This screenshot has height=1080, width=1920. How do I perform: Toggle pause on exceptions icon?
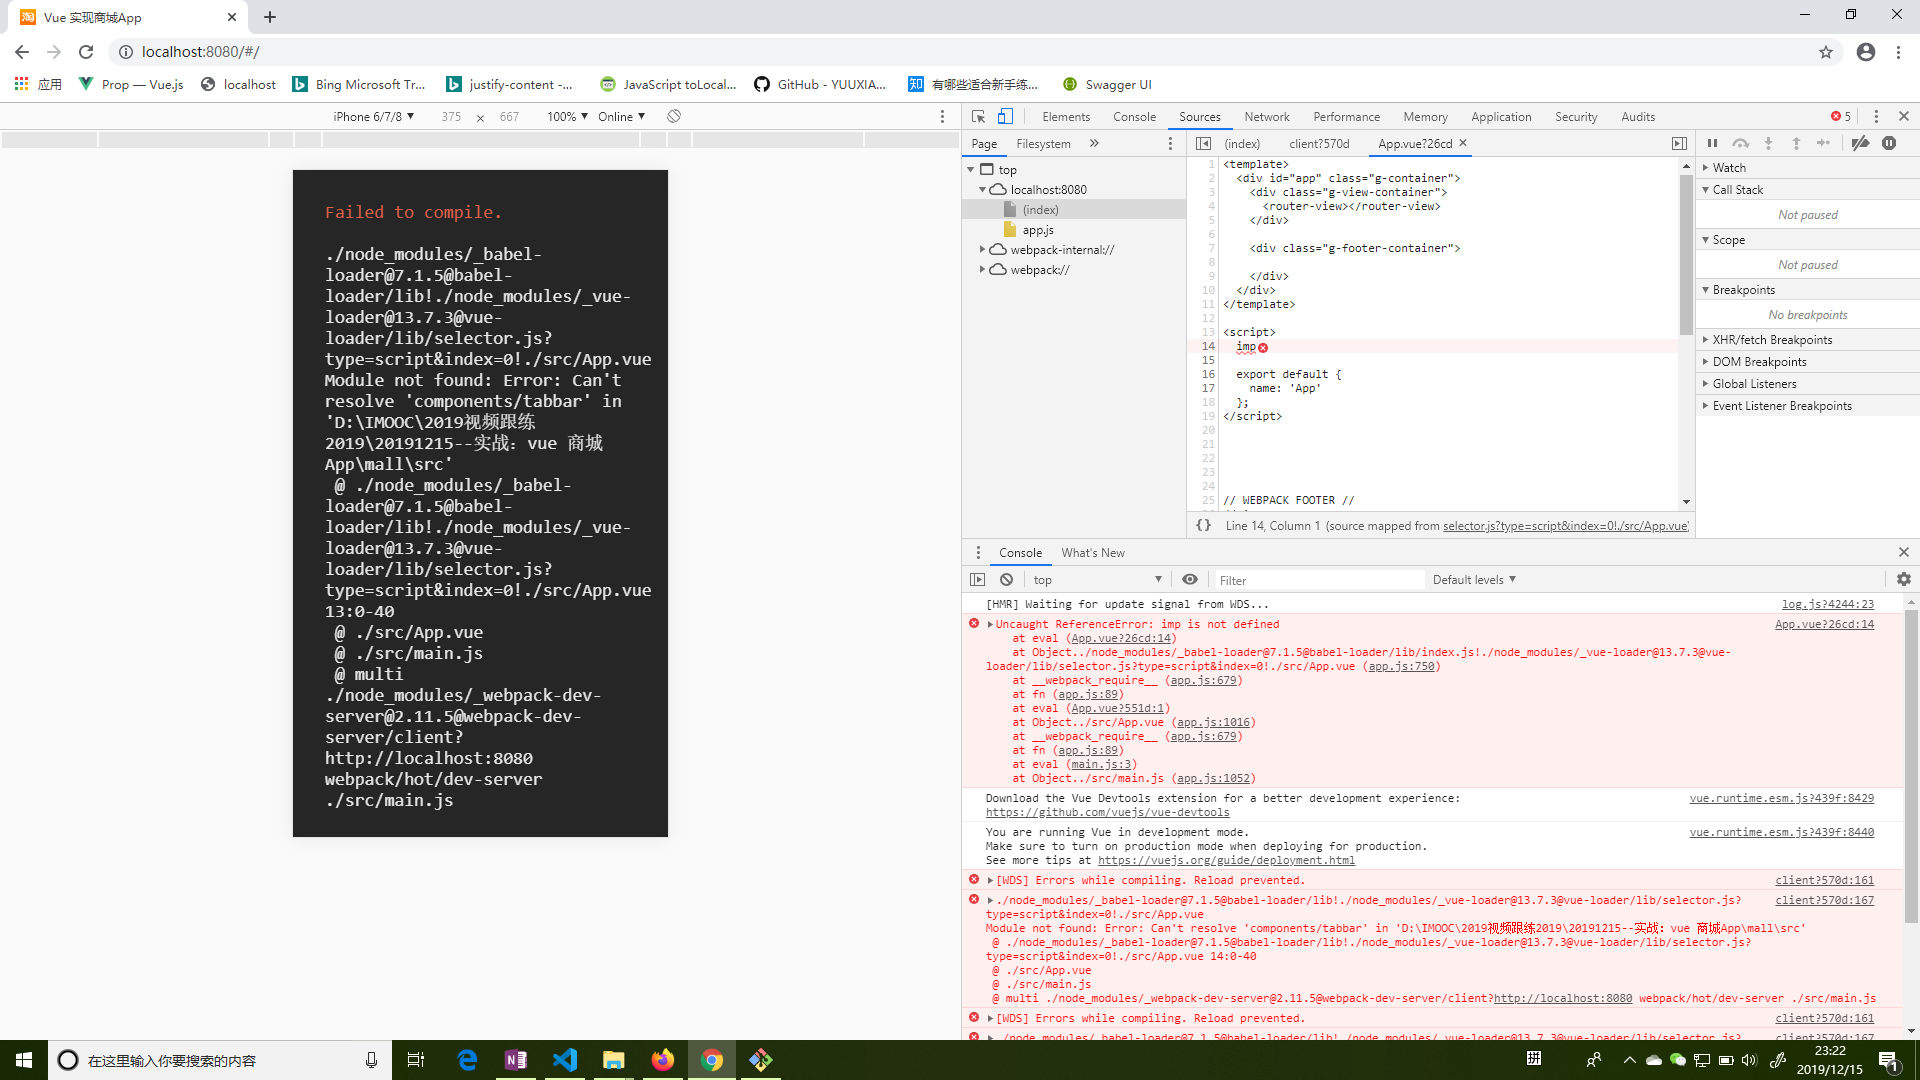pyautogui.click(x=1889, y=143)
